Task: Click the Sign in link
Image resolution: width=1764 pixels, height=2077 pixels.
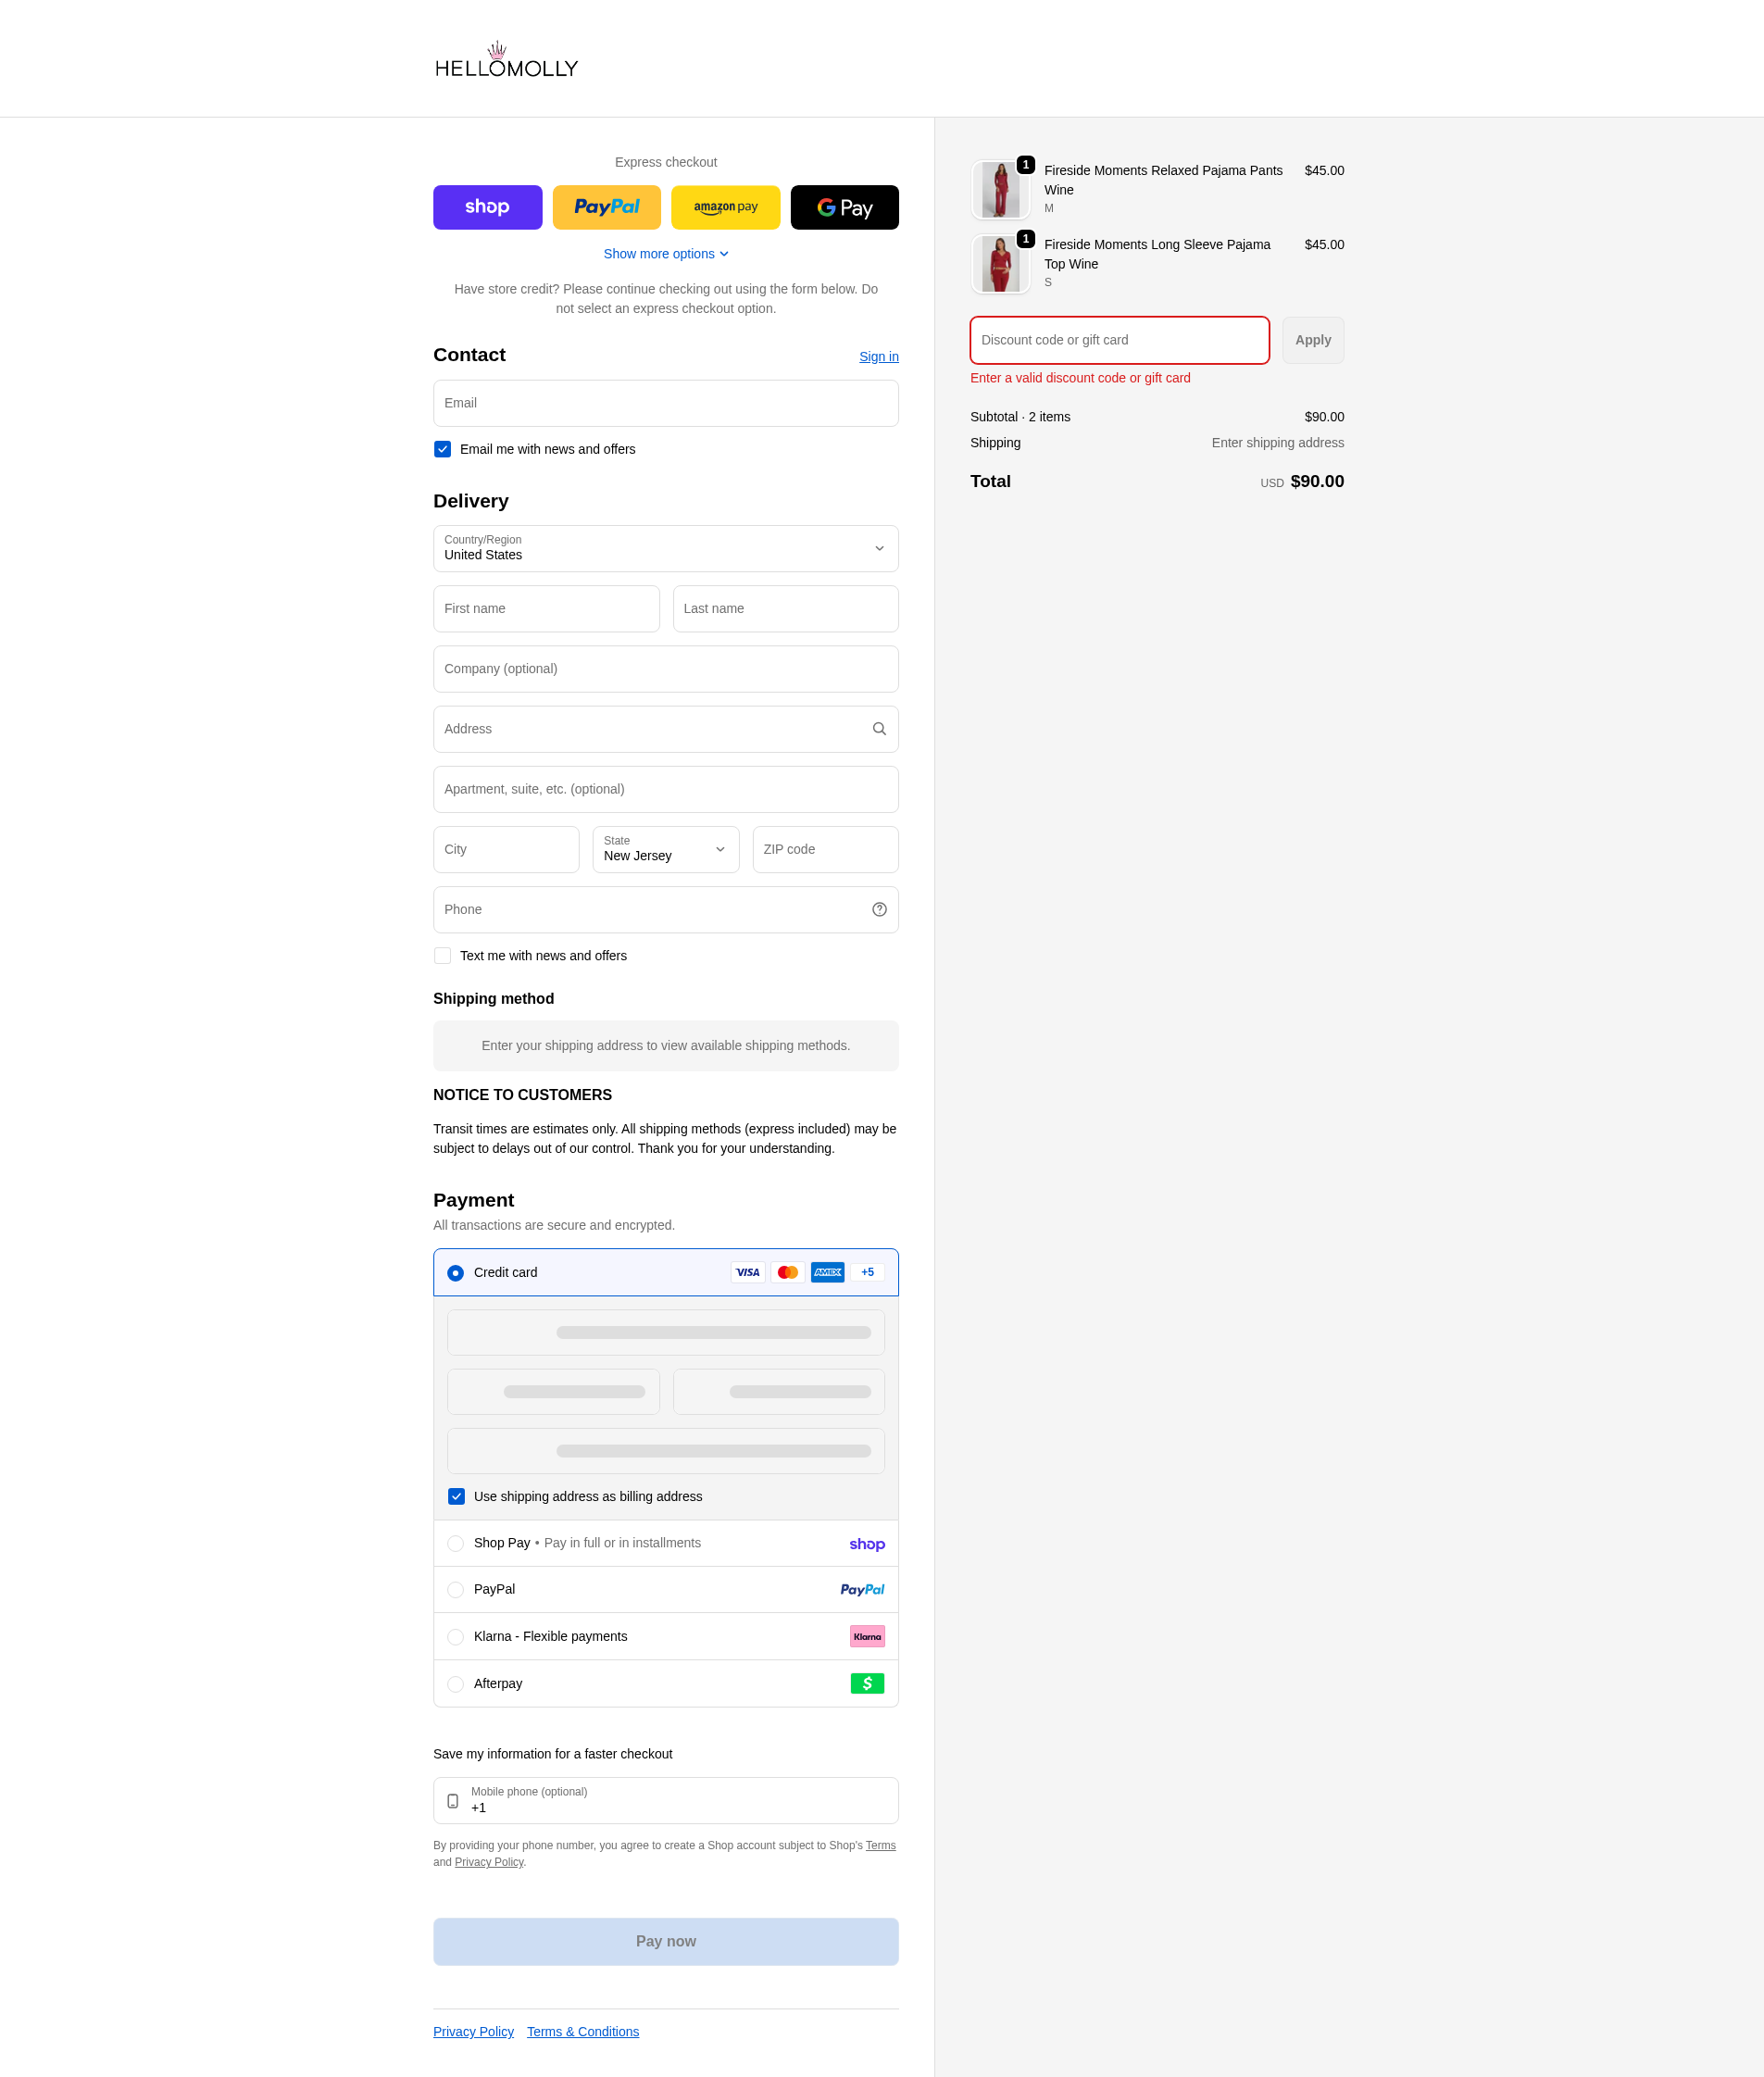Action: pyautogui.click(x=878, y=357)
